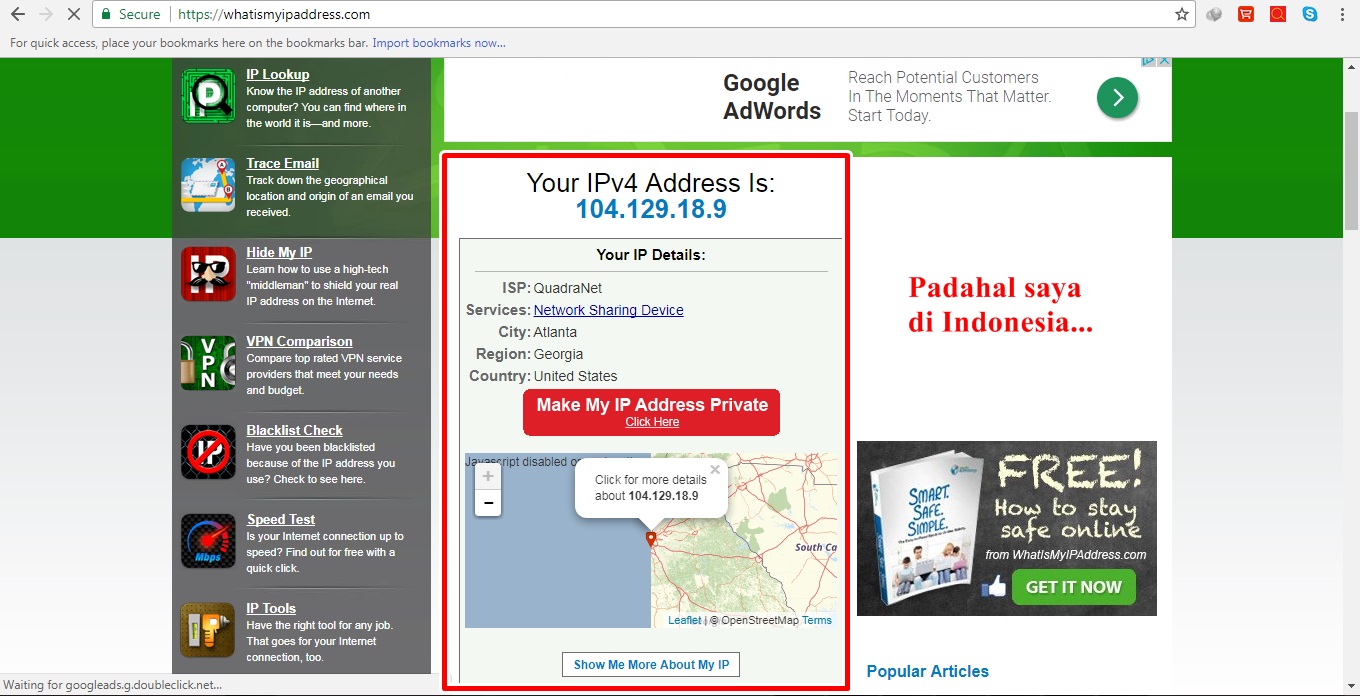Click the IP Tools drill icon
The width and height of the screenshot is (1360, 696).
coord(208,629)
